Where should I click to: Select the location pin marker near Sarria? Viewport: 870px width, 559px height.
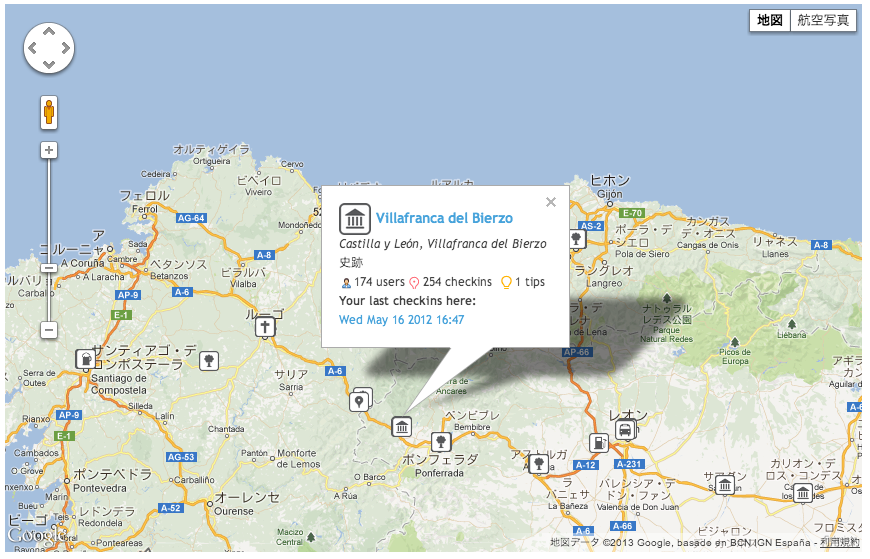coord(359,401)
